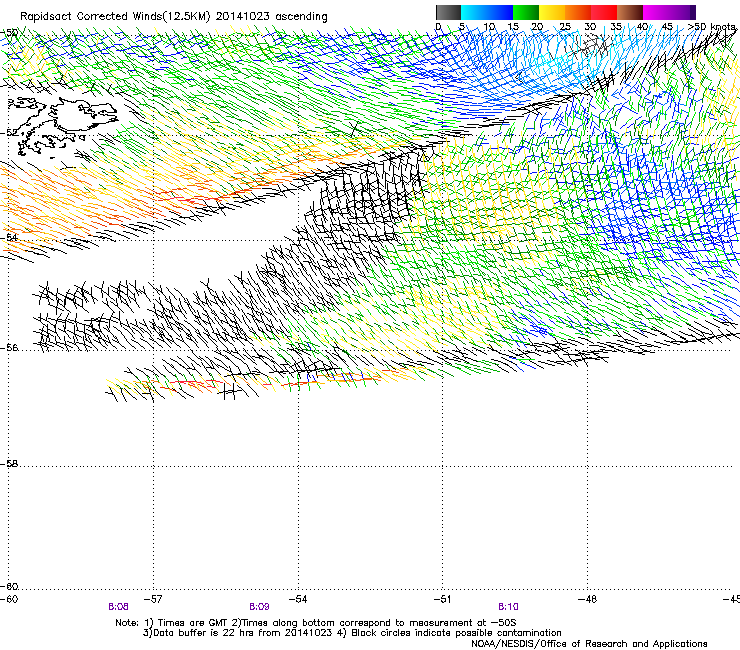Viewport: 740px width, 650px height.
Task: Select the yellow 20-25 knots color swatch
Action: (552, 12)
